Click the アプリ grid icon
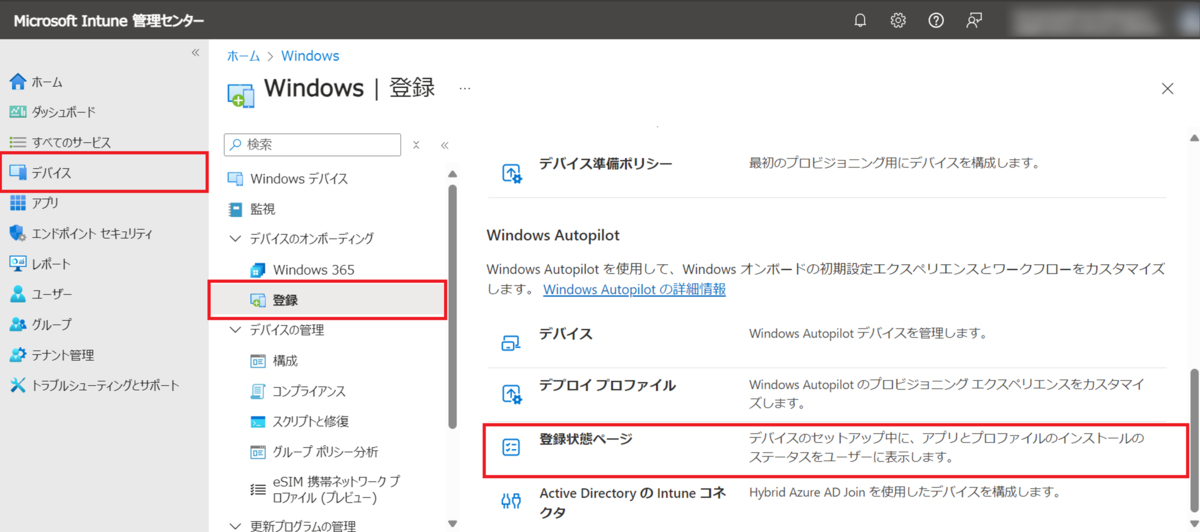 coord(17,203)
